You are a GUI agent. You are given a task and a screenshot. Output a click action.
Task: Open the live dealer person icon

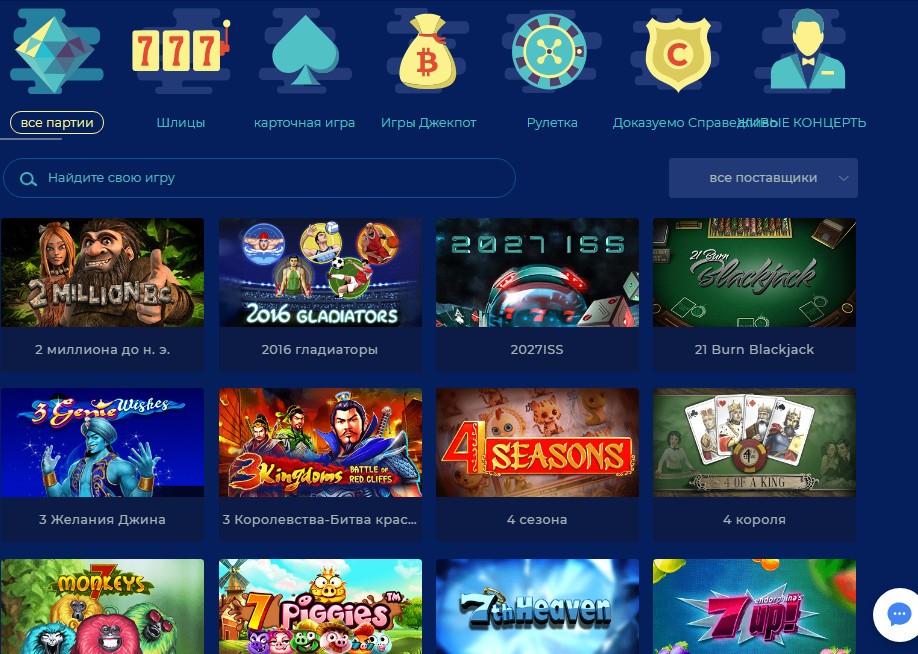(808, 49)
